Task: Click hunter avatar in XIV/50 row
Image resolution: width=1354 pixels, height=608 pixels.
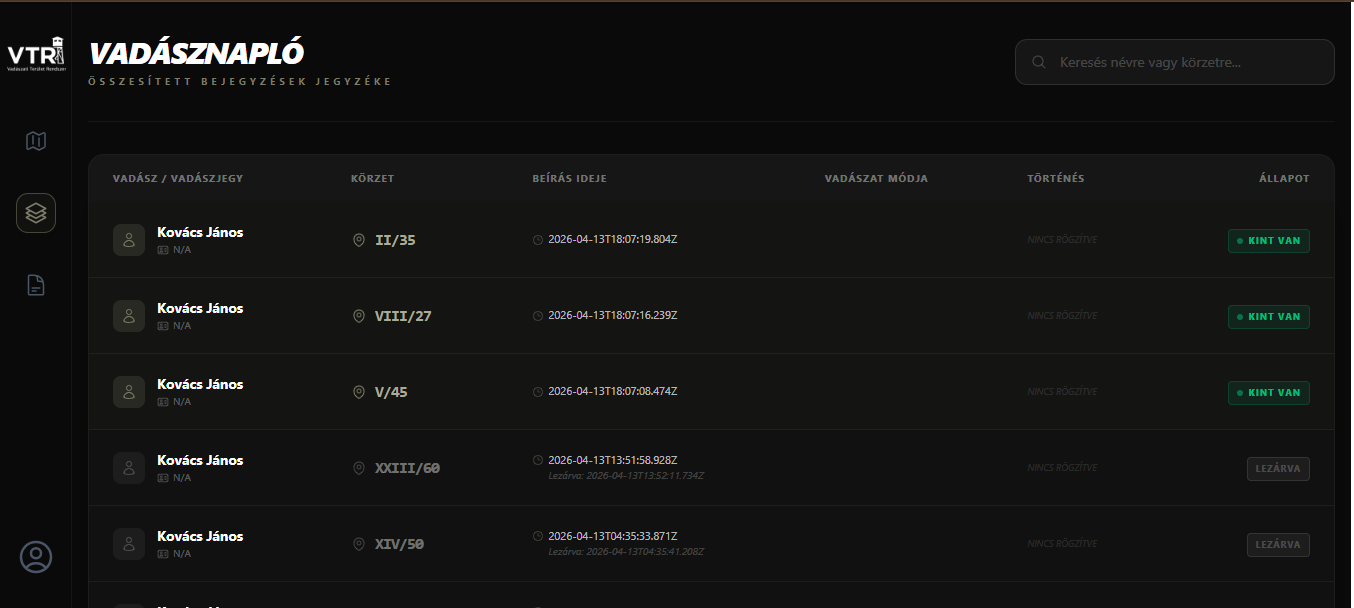Action: 129,544
